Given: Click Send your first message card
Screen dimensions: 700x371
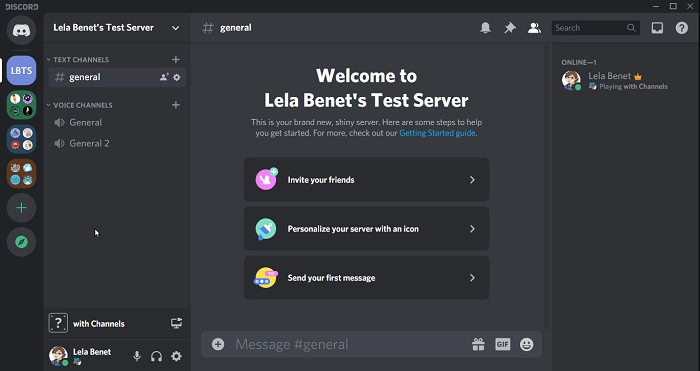Looking at the screenshot, I should pos(367,278).
